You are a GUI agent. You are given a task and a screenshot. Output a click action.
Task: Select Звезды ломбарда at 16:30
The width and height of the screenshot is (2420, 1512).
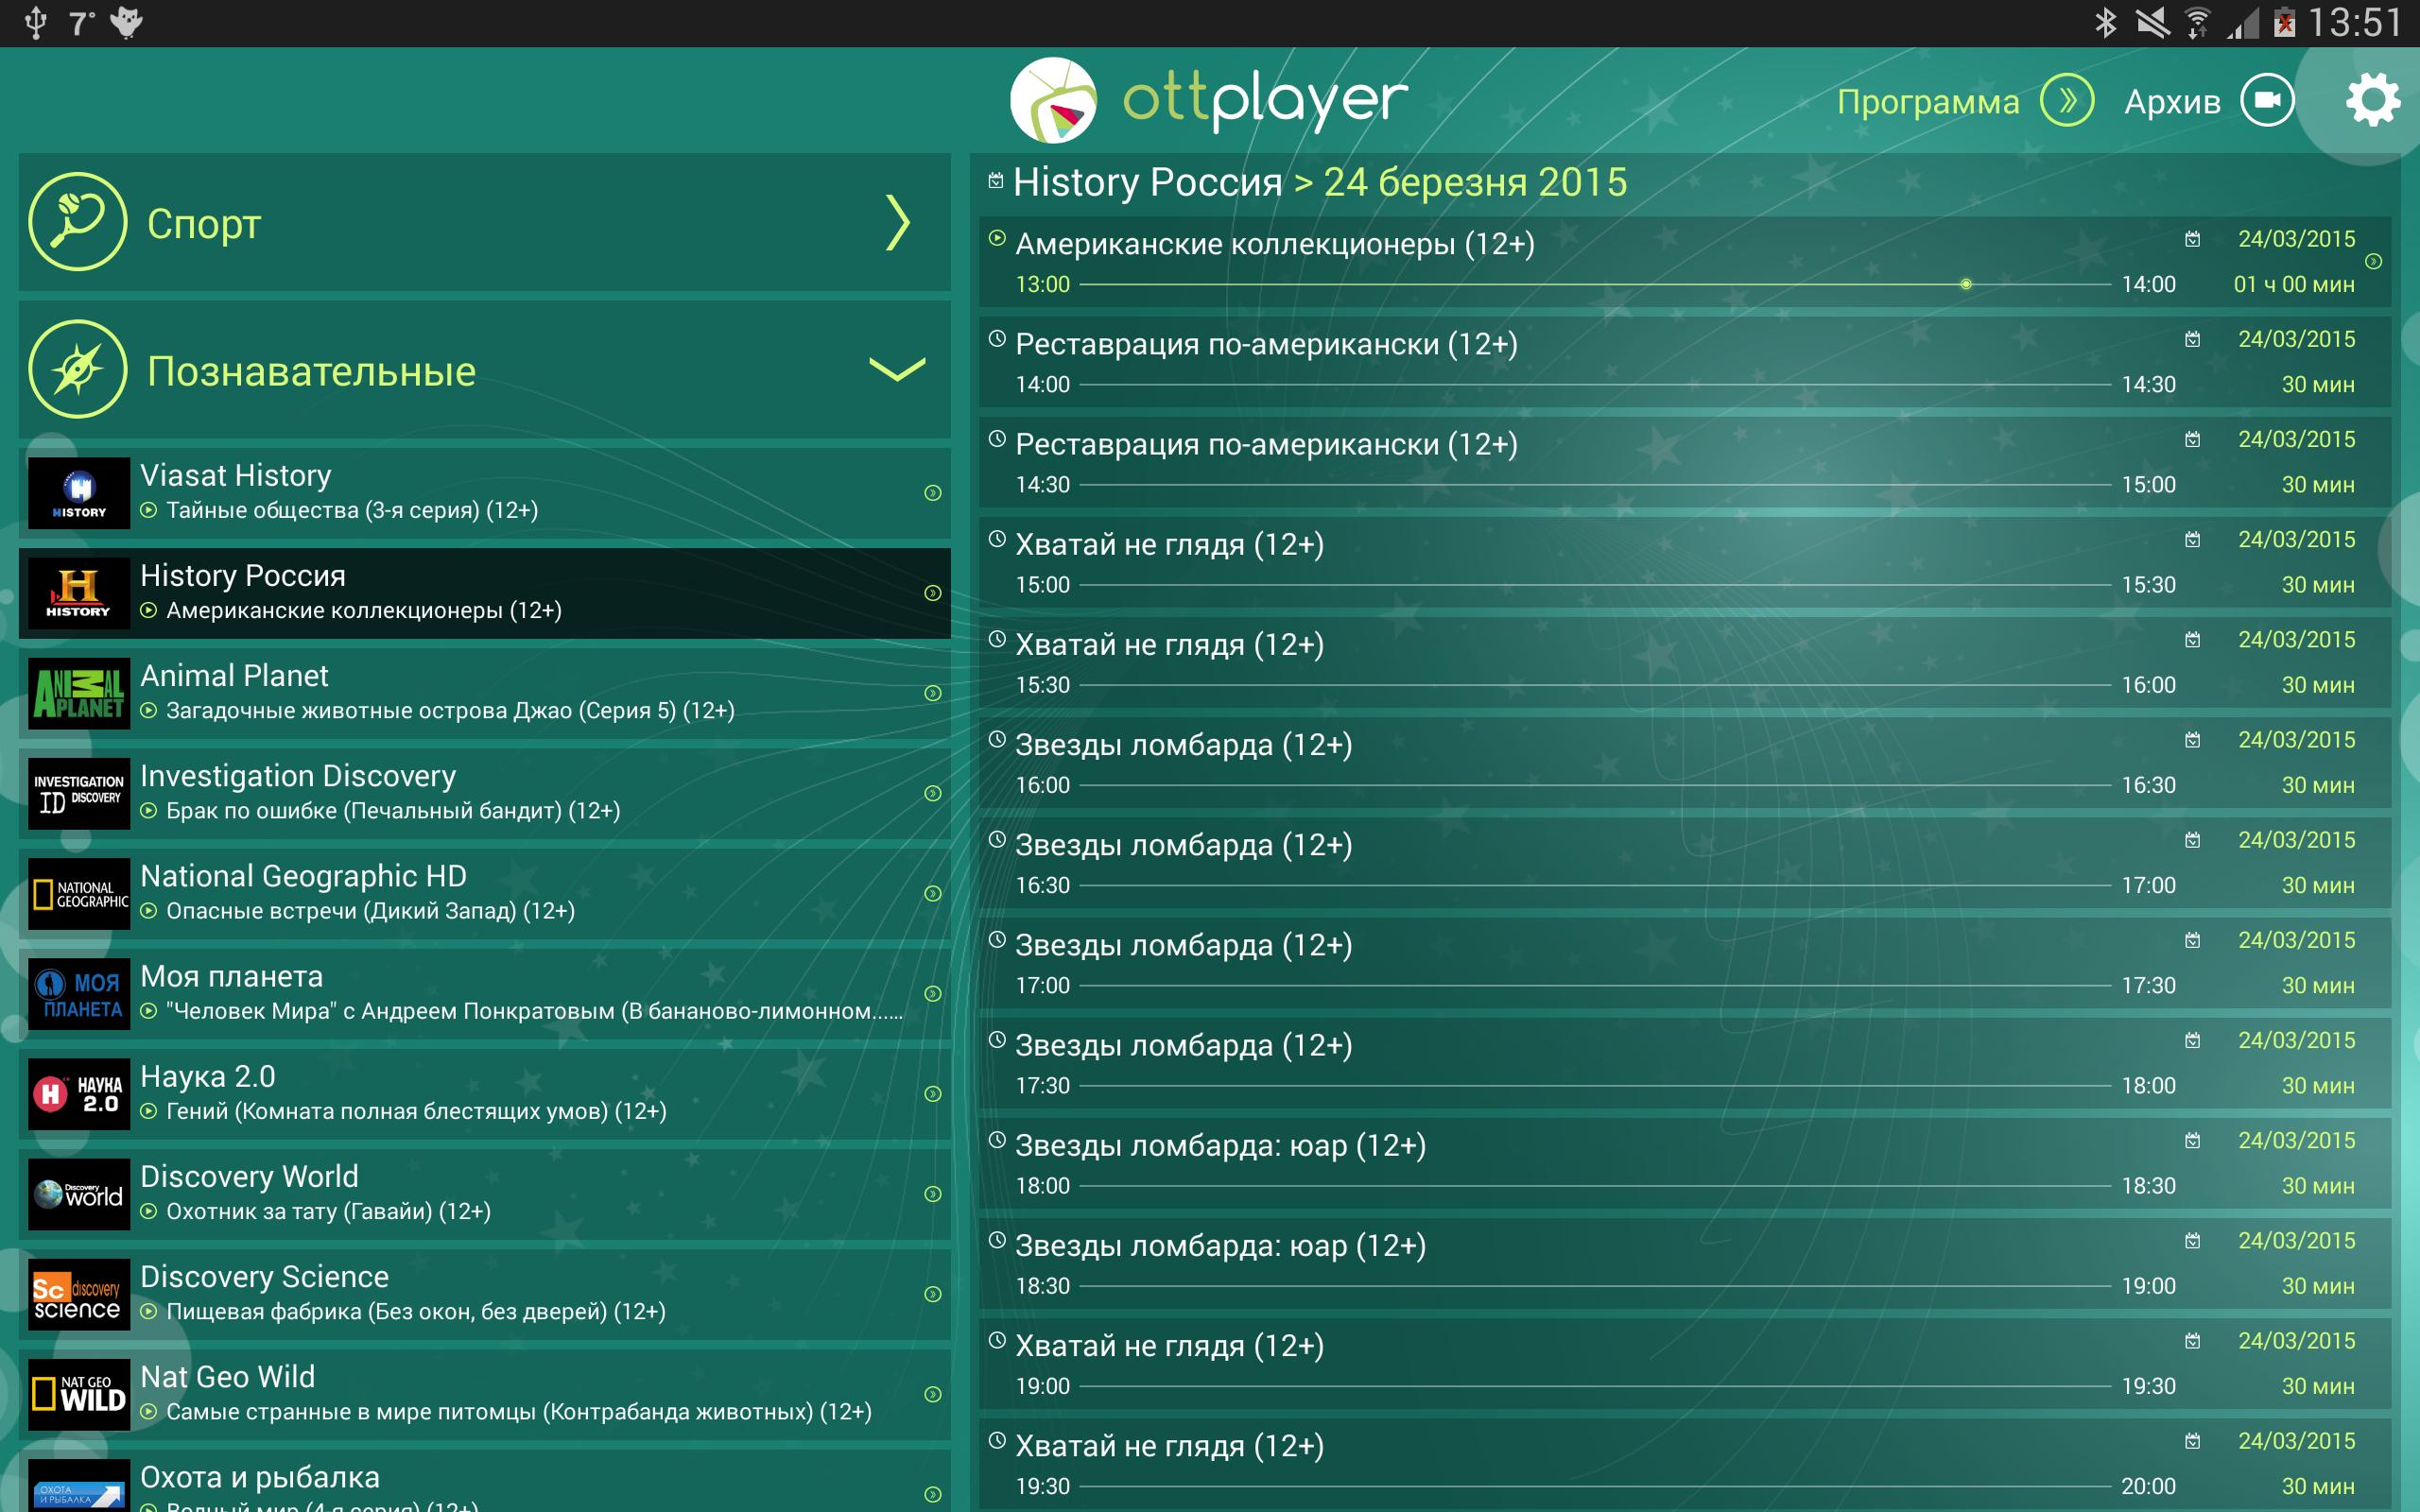(x=1684, y=863)
